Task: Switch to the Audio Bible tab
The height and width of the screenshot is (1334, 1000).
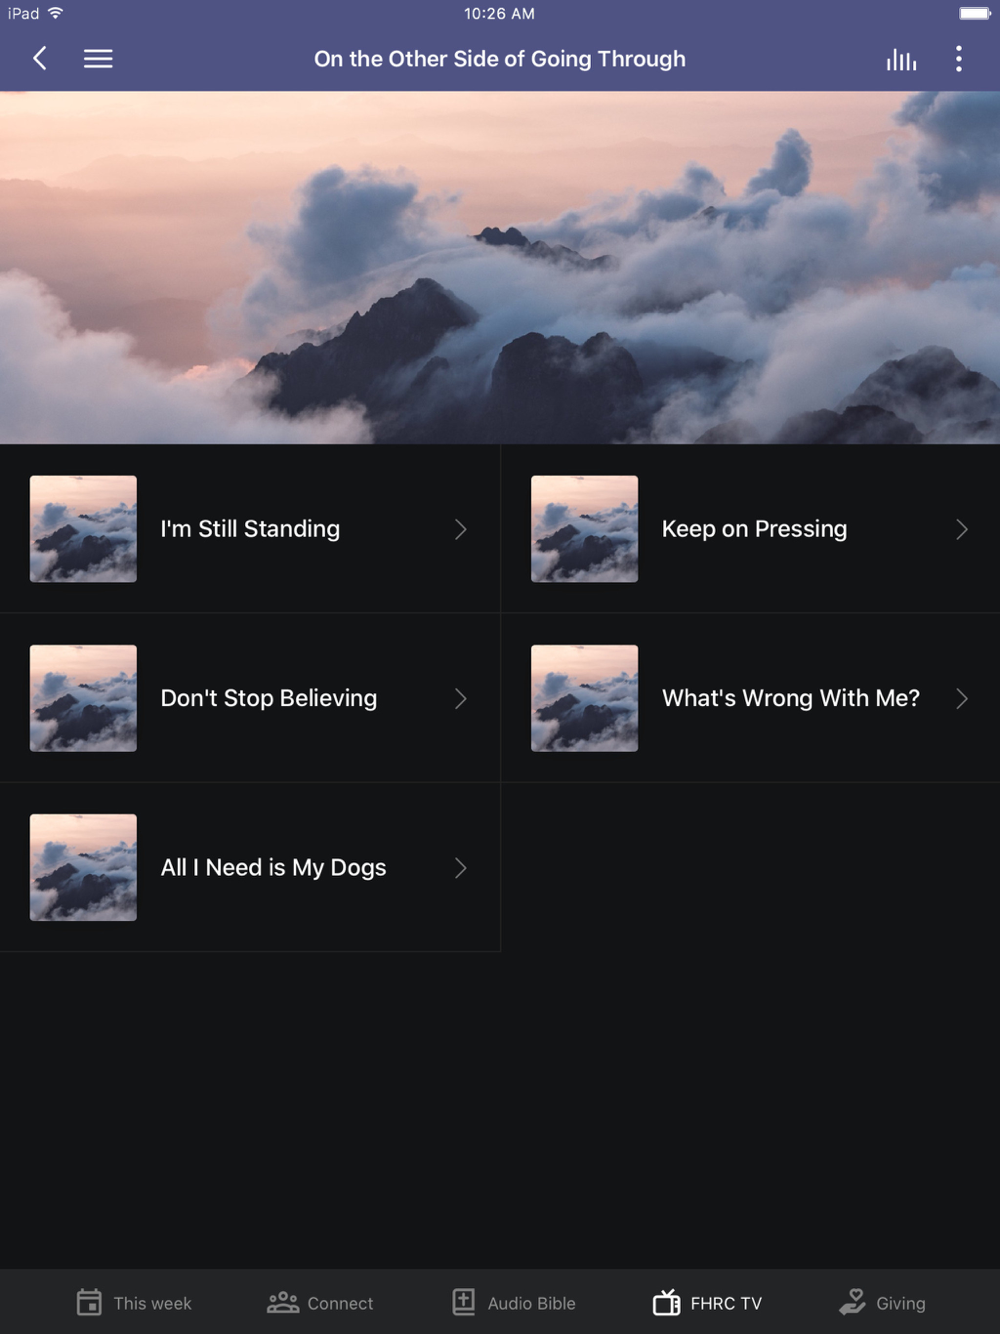Action: click(514, 1302)
